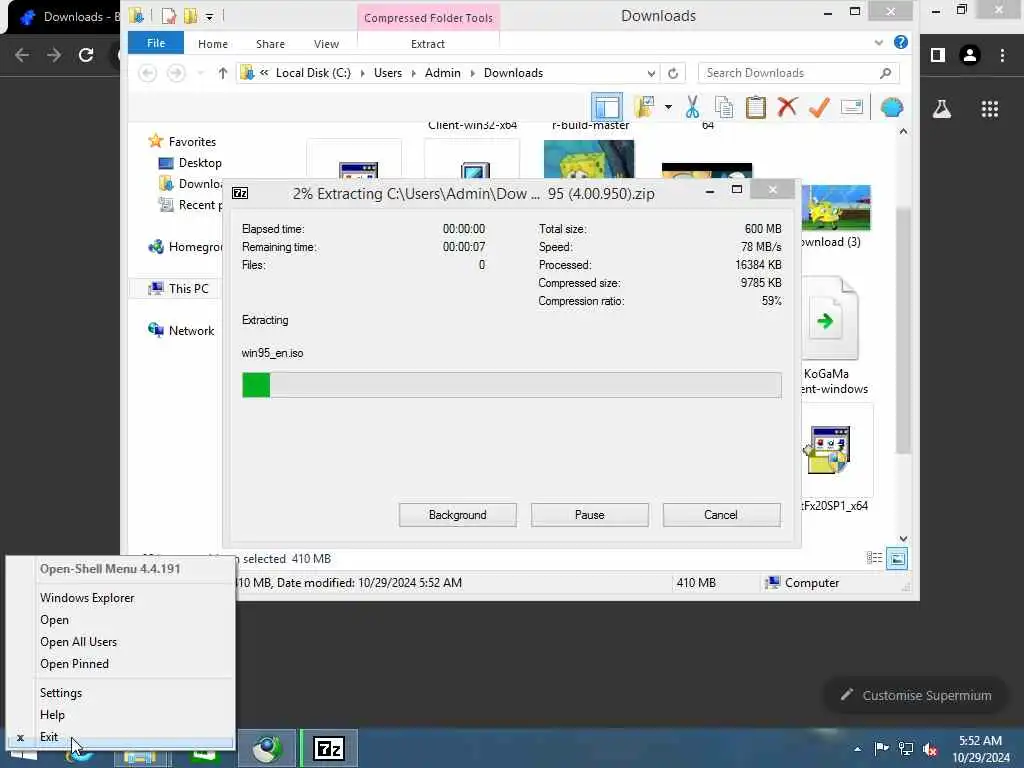The height and width of the screenshot is (768, 1024).
Task: Click the extraction progress bar
Action: (511, 385)
